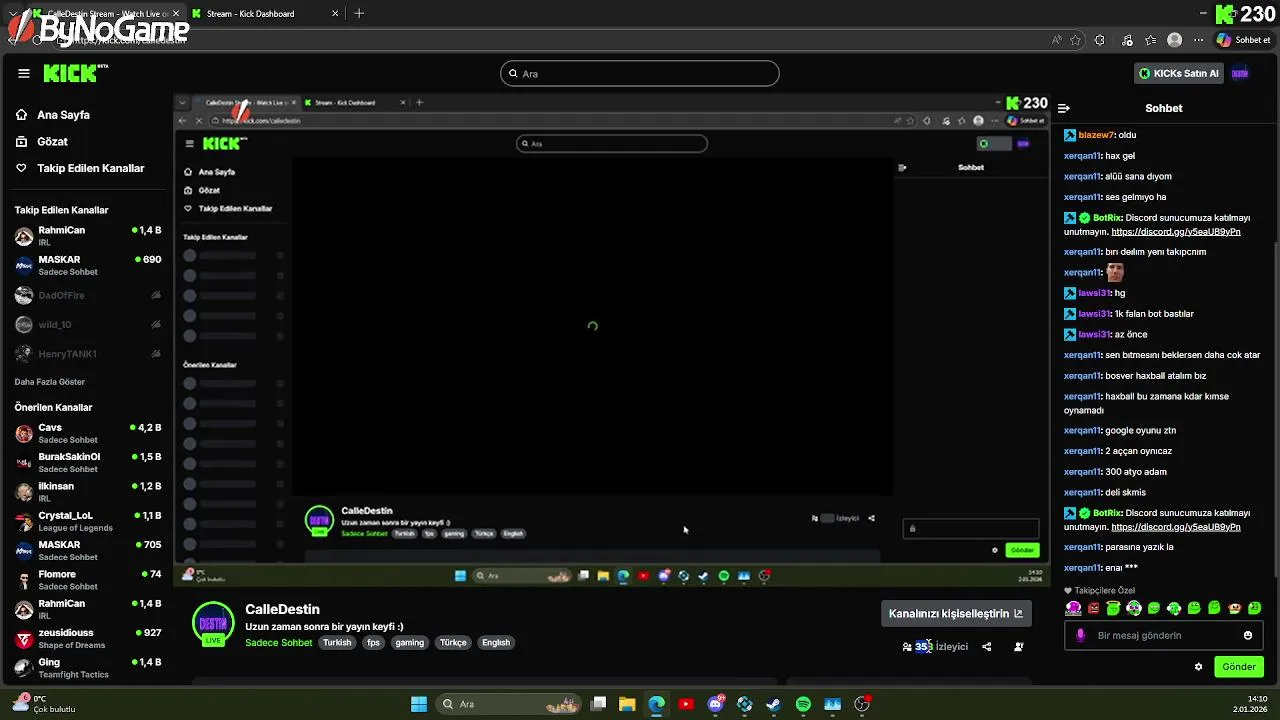Click Bir mesaj gönderin chat input
This screenshot has width=1280, height=720.
pyautogui.click(x=1163, y=635)
